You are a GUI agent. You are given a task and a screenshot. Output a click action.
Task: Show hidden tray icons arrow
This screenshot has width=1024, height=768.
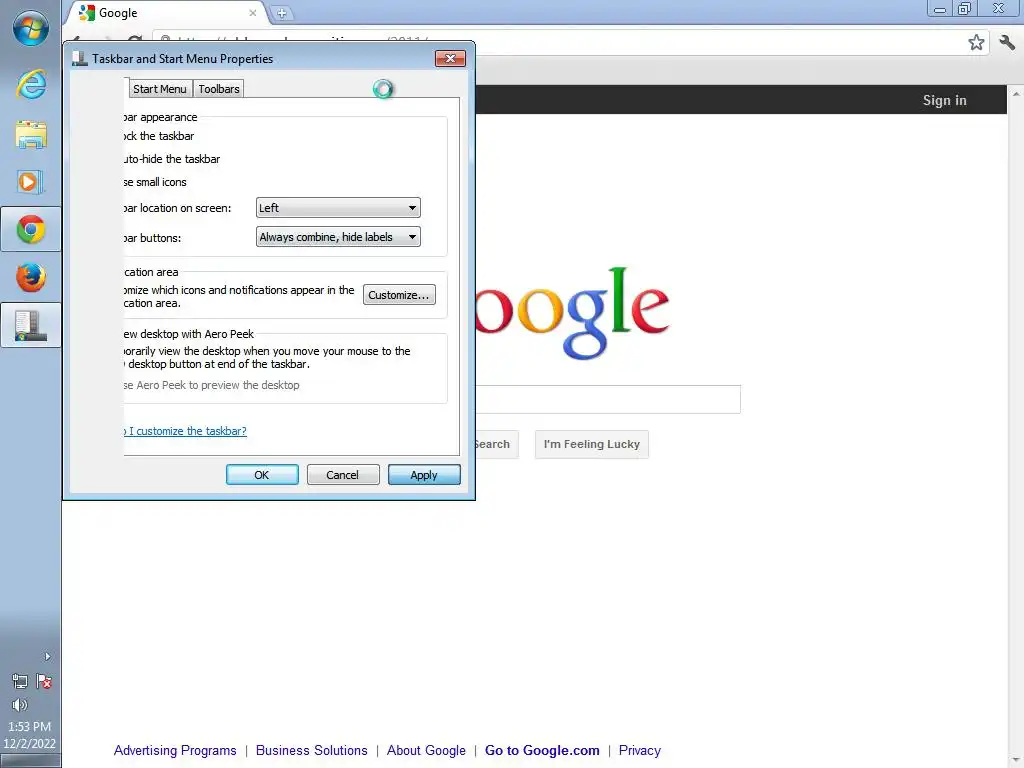click(x=47, y=656)
